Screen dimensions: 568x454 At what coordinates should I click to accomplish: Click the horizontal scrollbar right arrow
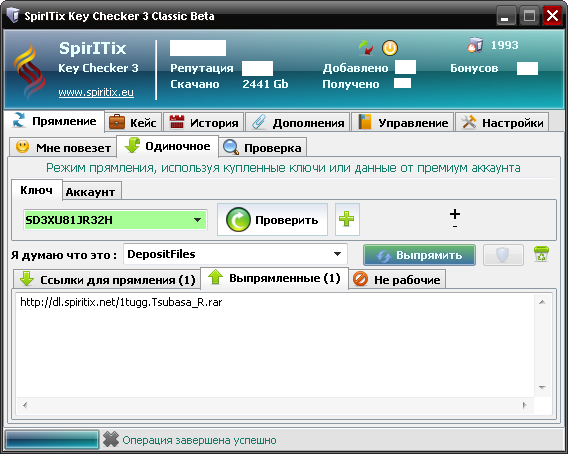(525, 405)
